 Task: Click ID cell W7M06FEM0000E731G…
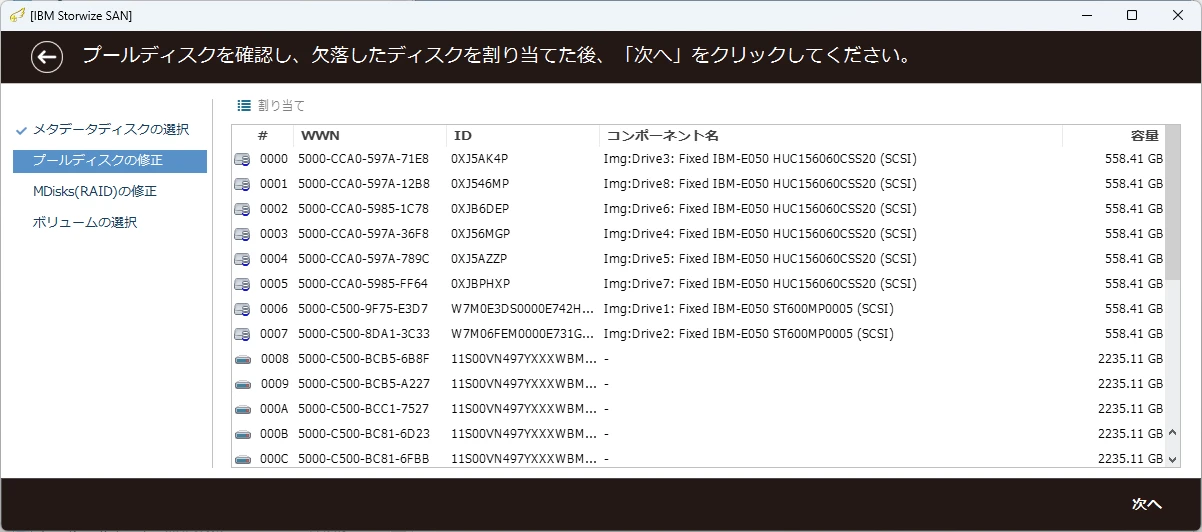coord(523,334)
